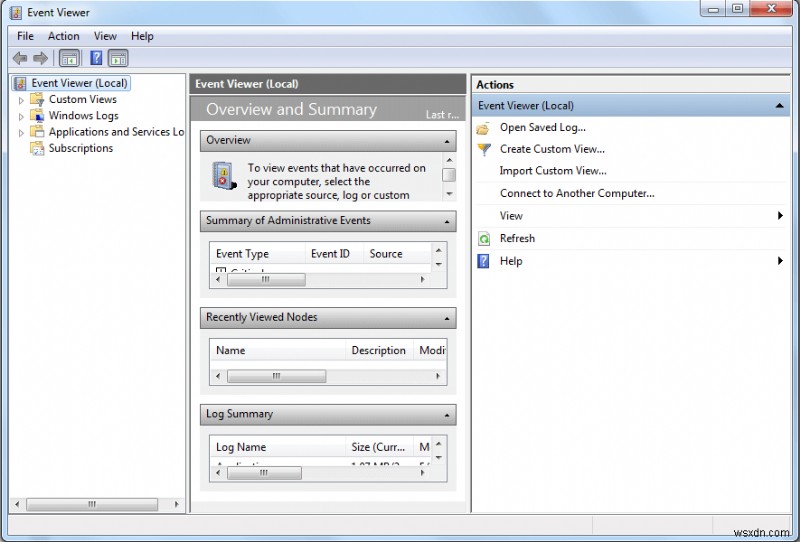
Task: Click Open Saved Log... action
Action: coord(543,128)
